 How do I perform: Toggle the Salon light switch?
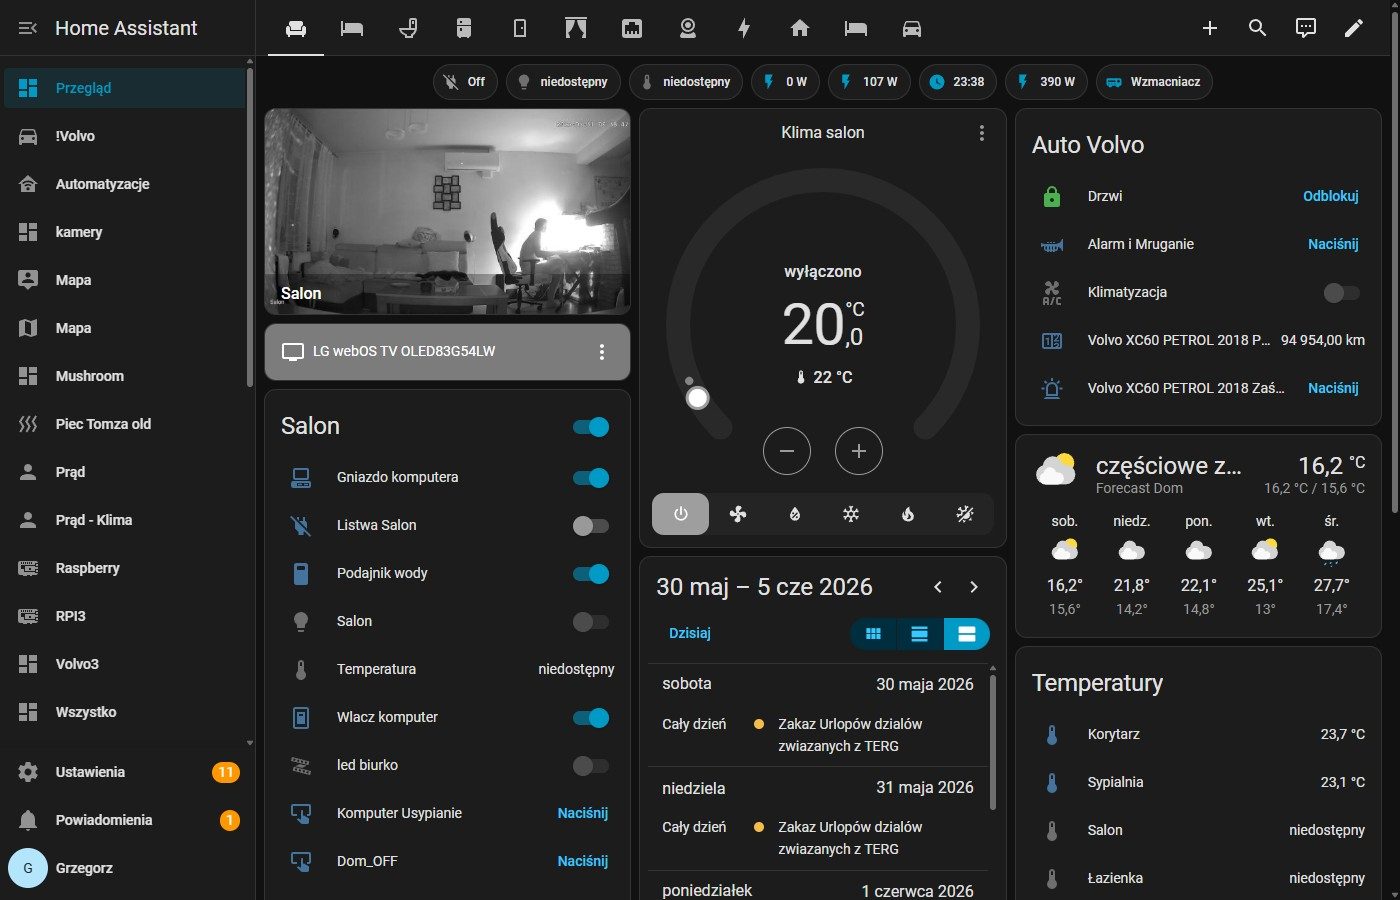(x=591, y=622)
